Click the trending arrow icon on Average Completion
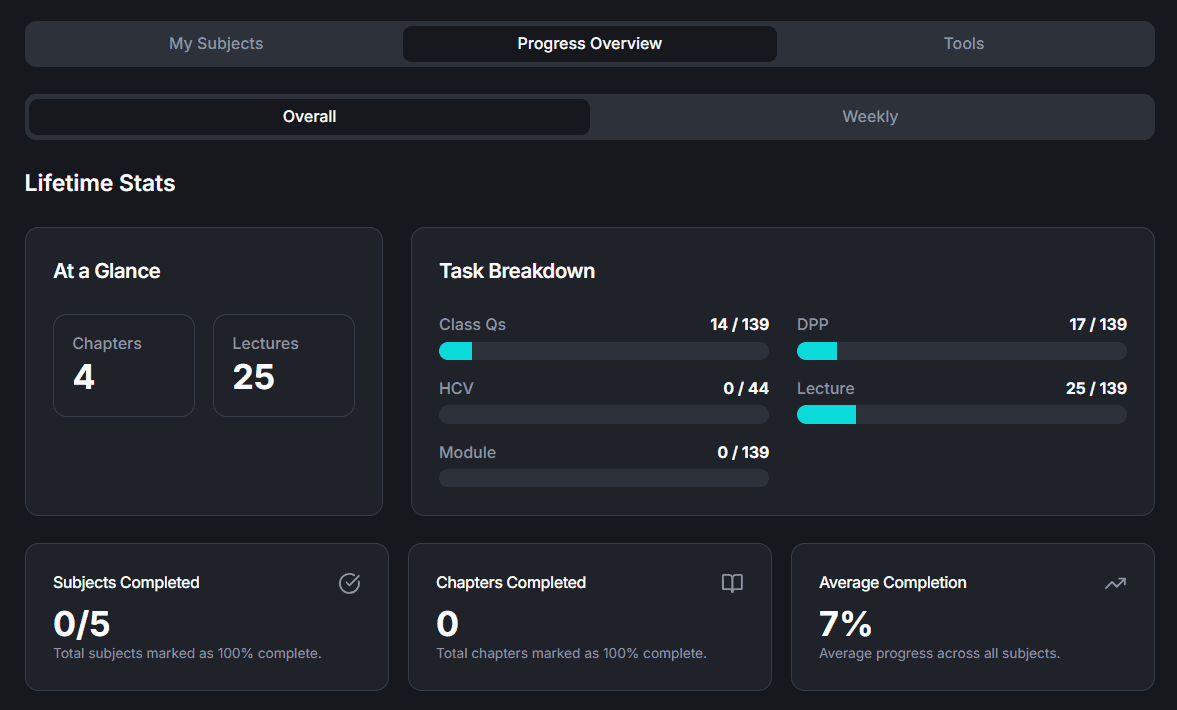 [1115, 583]
